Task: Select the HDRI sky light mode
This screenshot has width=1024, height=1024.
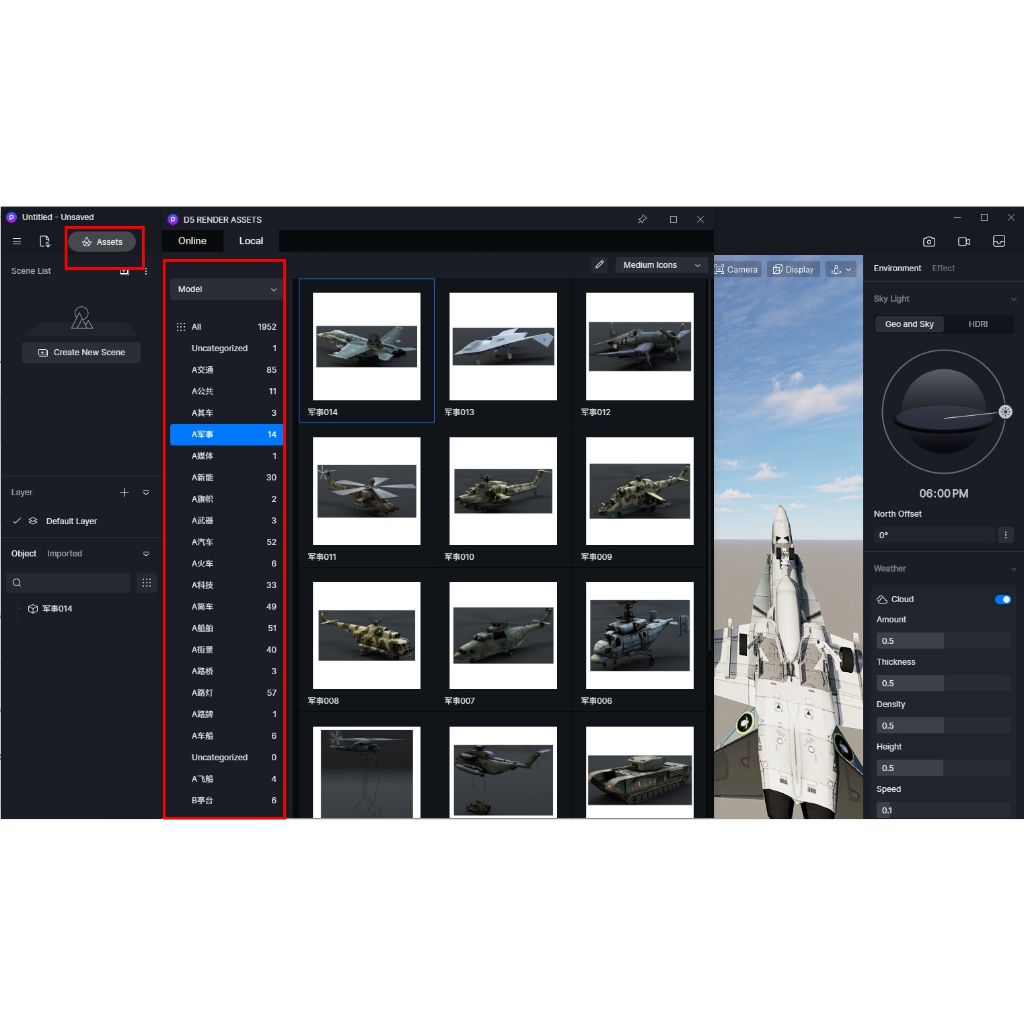Action: (978, 324)
